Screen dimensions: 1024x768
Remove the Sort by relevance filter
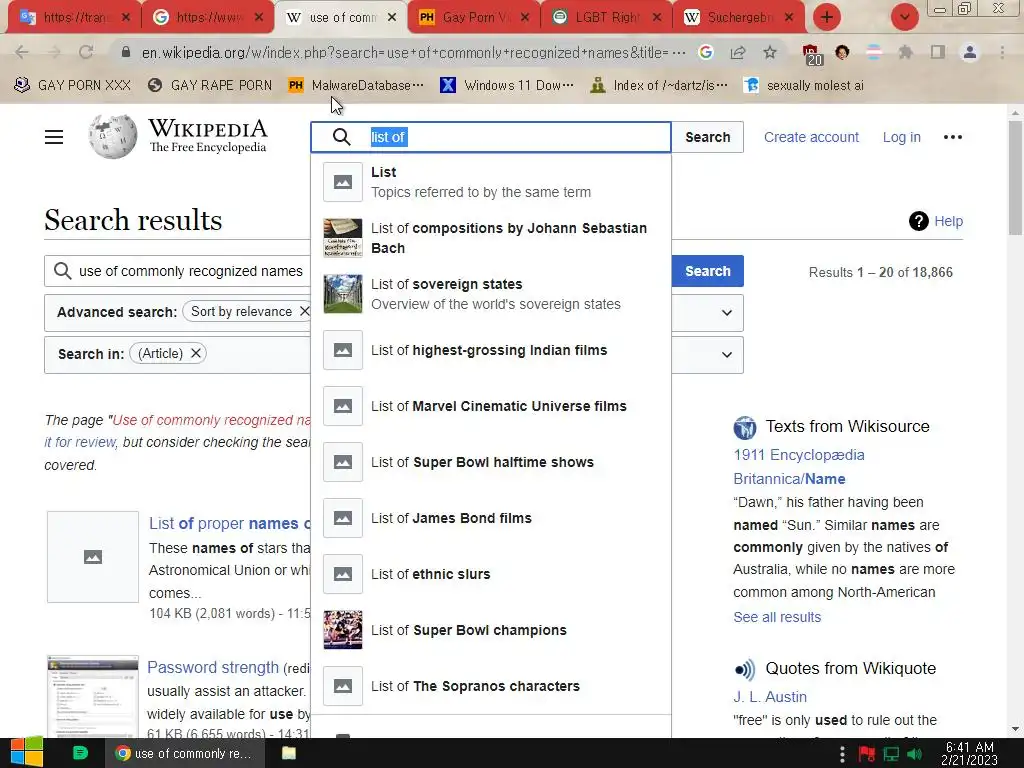point(304,312)
